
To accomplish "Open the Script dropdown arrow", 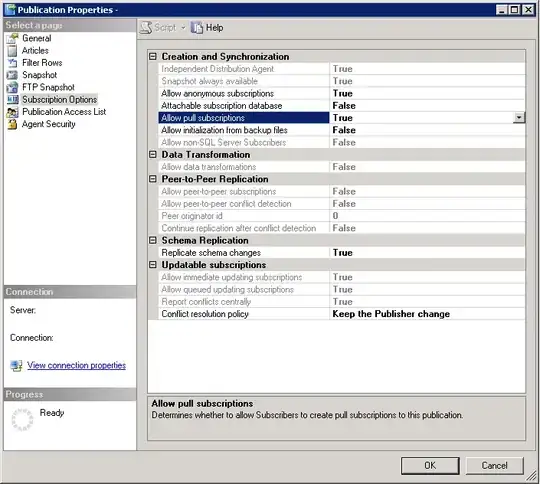I will (183, 28).
